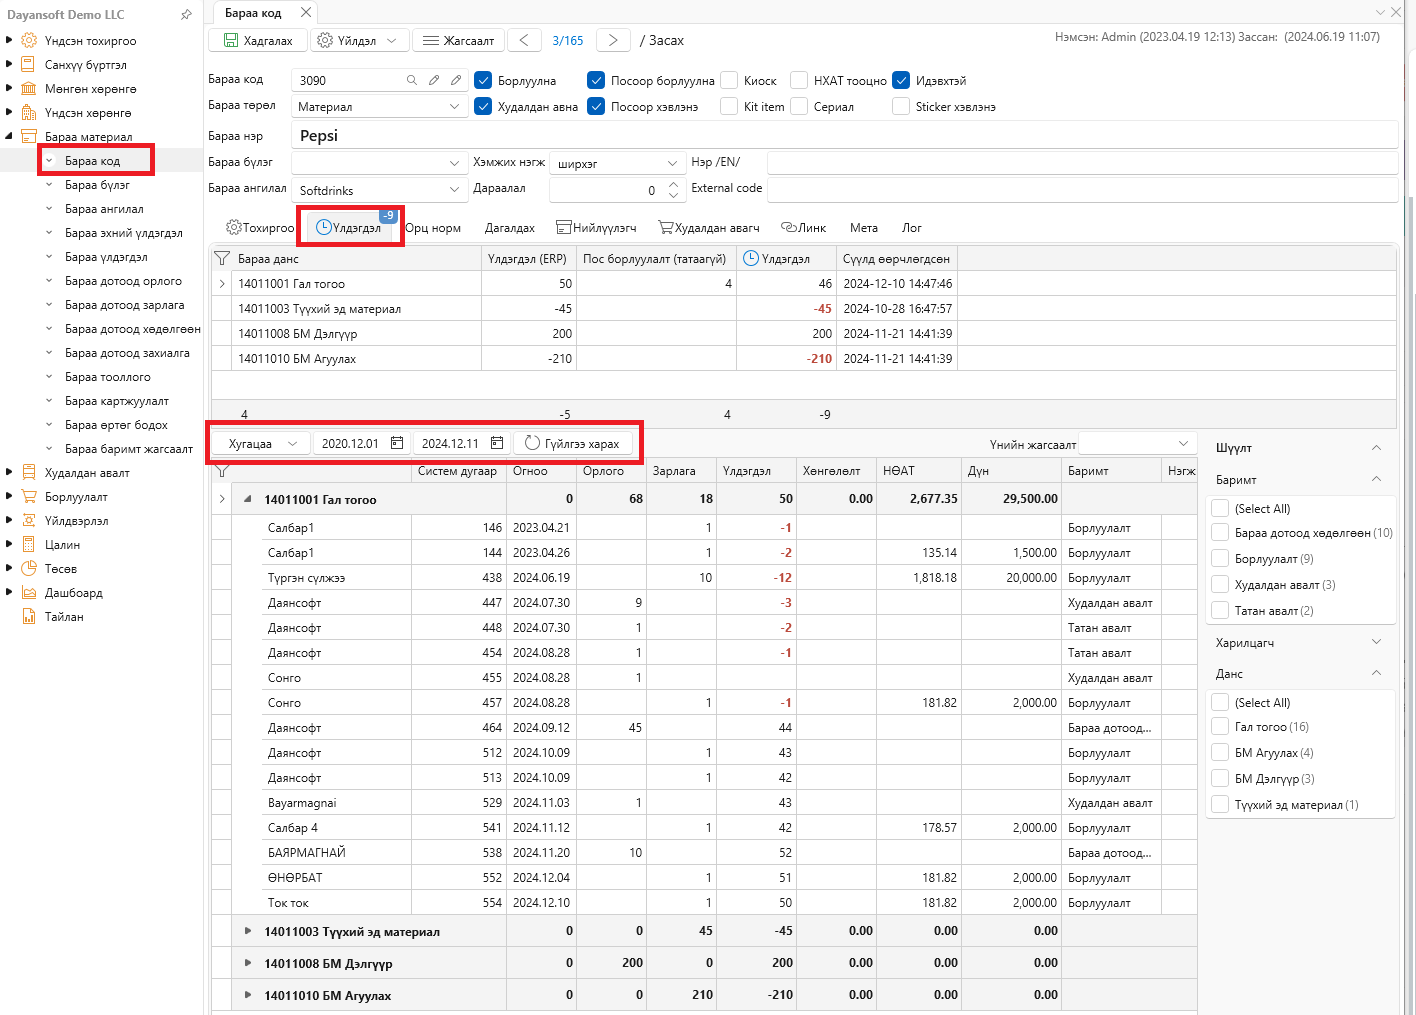This screenshot has width=1416, height=1015.
Task: Enable the НХАТ тооцно checkbox
Action: [799, 80]
